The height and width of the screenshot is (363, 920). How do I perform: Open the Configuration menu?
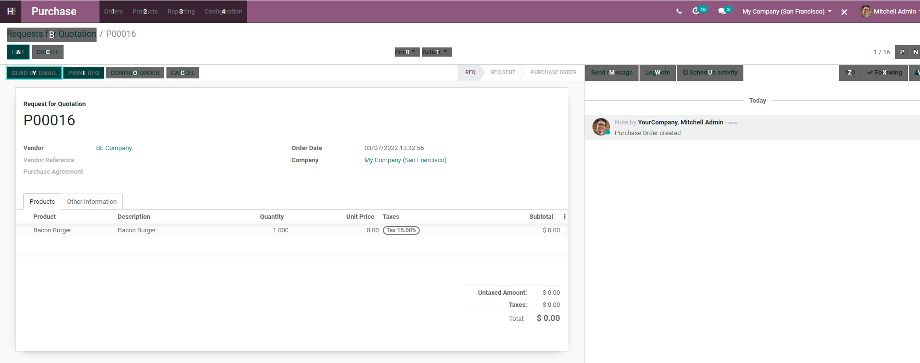tap(223, 11)
